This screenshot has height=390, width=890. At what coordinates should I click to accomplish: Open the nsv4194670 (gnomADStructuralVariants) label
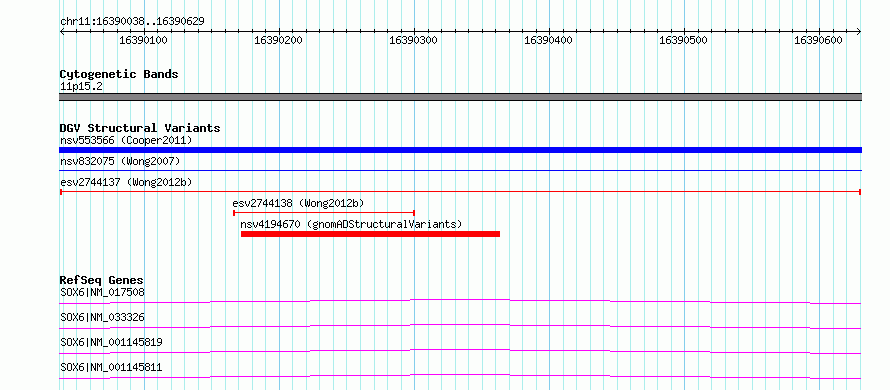coord(351,224)
